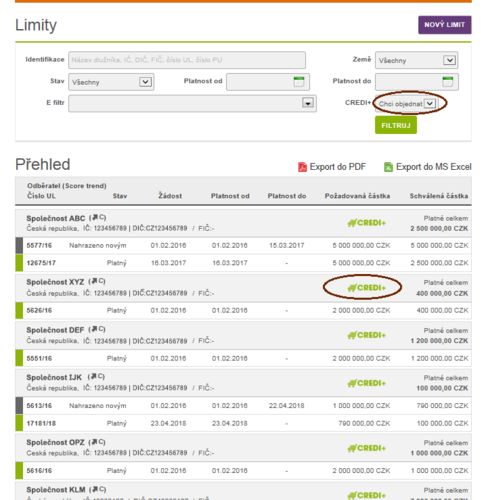Click the CREDI+ icon for Společnost IJK

366,383
